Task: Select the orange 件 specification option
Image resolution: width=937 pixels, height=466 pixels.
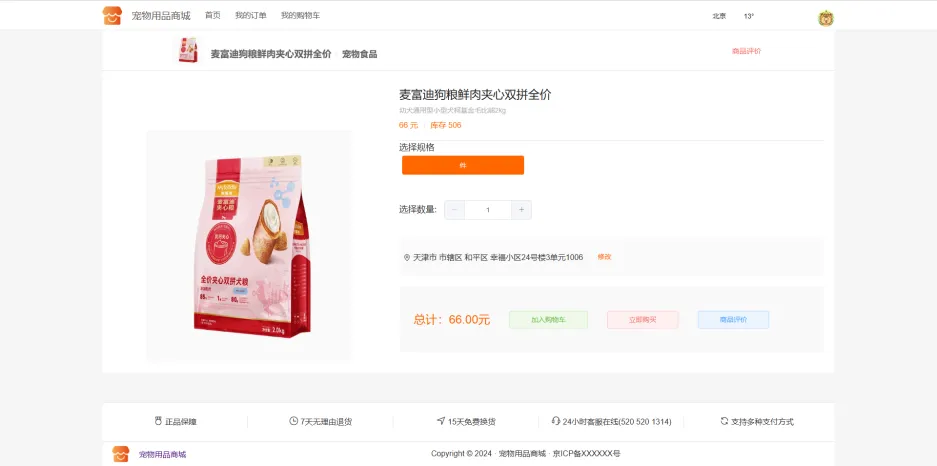Action: click(463, 165)
